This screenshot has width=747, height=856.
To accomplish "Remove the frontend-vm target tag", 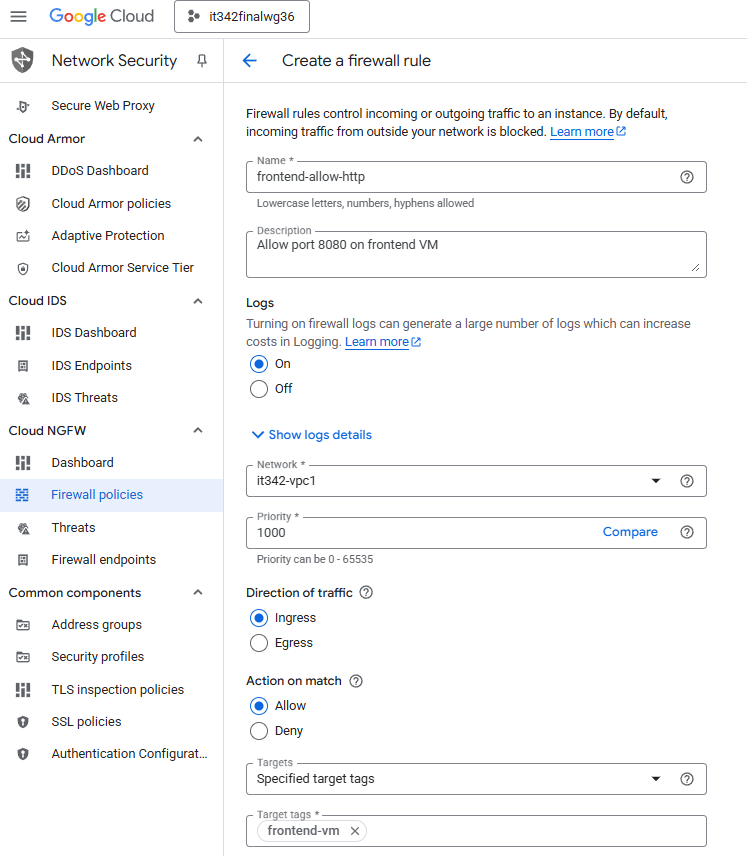I will point(355,831).
